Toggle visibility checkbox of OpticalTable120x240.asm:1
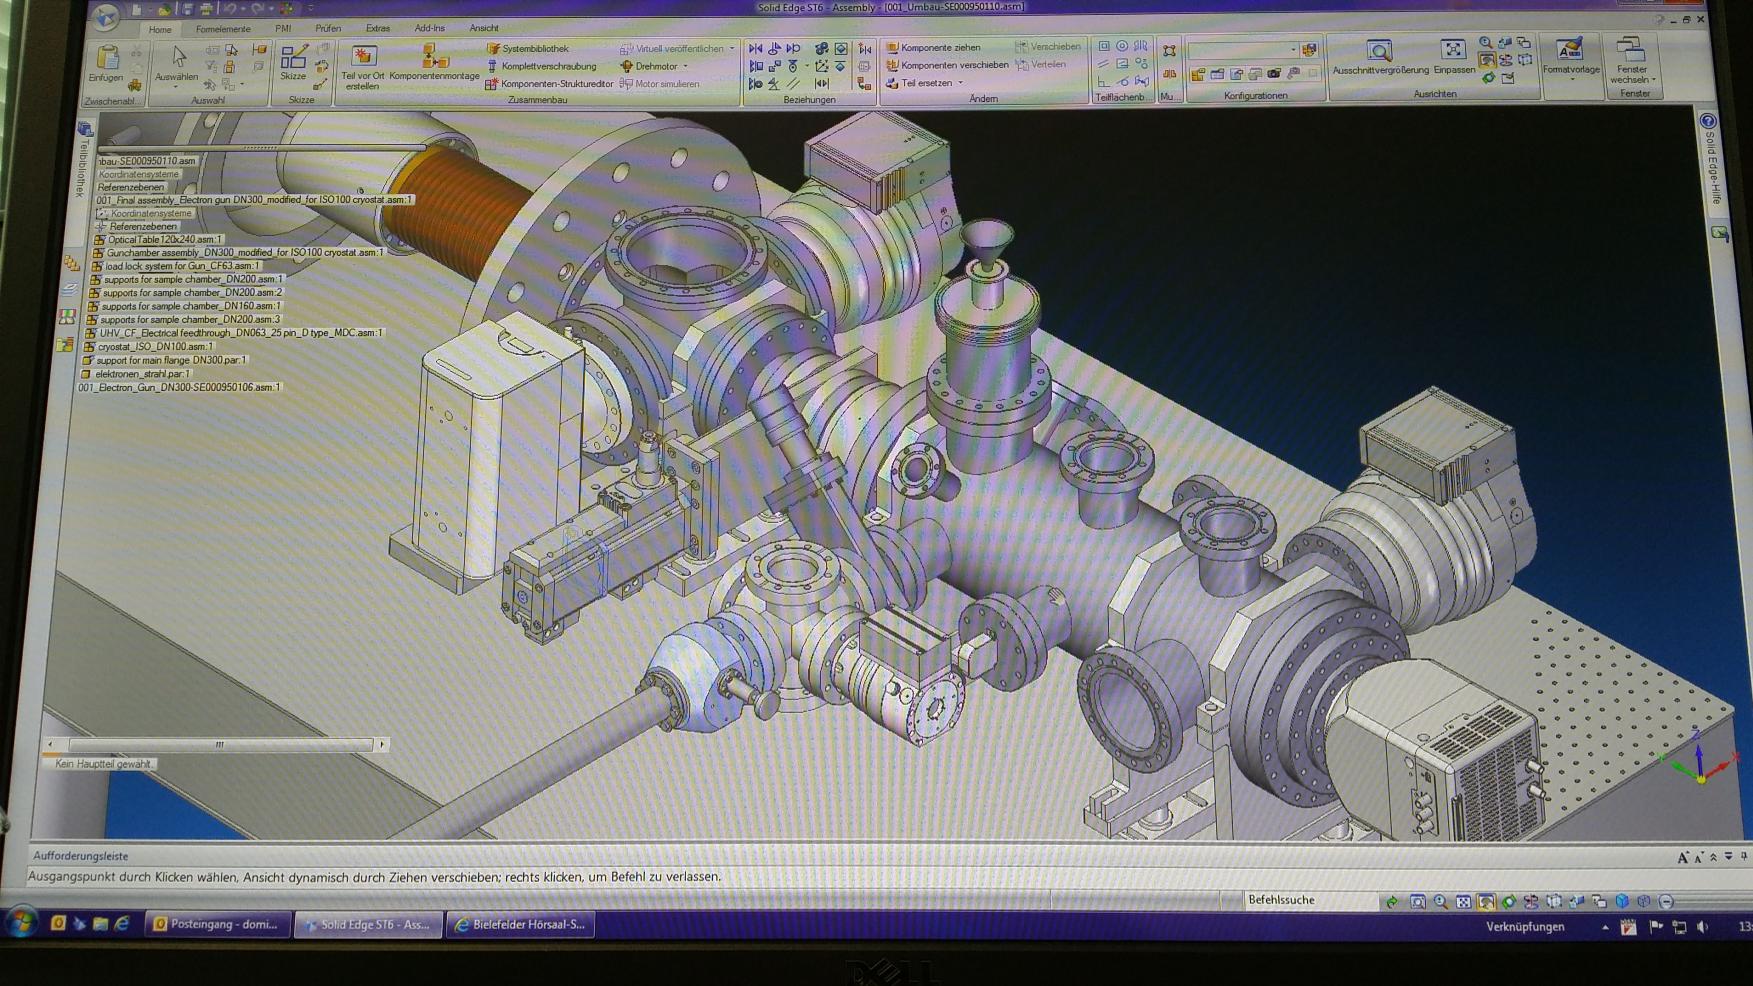 pyautogui.click(x=99, y=240)
